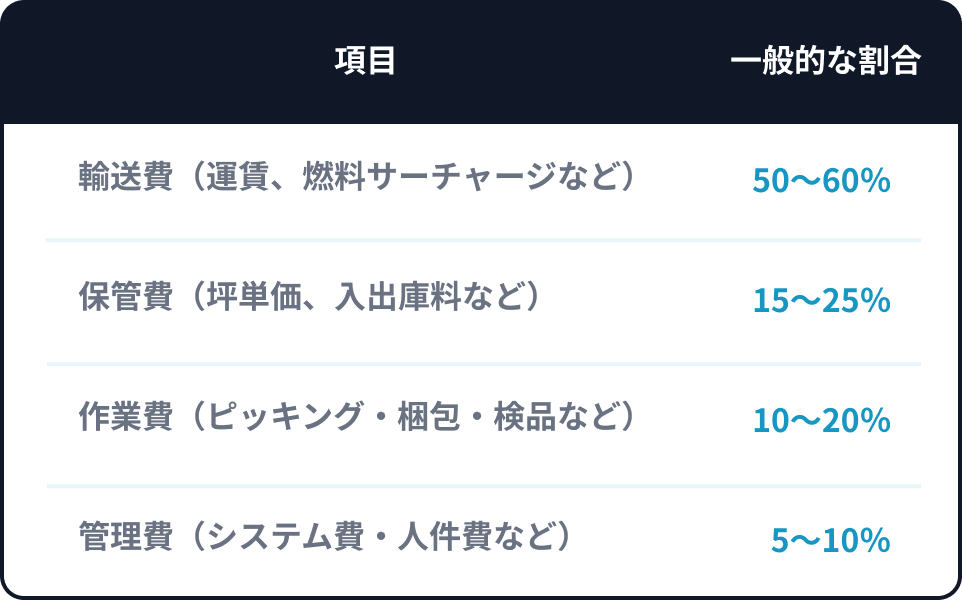Click the 5〜10% percentage value
962x600 pixels.
(x=830, y=541)
